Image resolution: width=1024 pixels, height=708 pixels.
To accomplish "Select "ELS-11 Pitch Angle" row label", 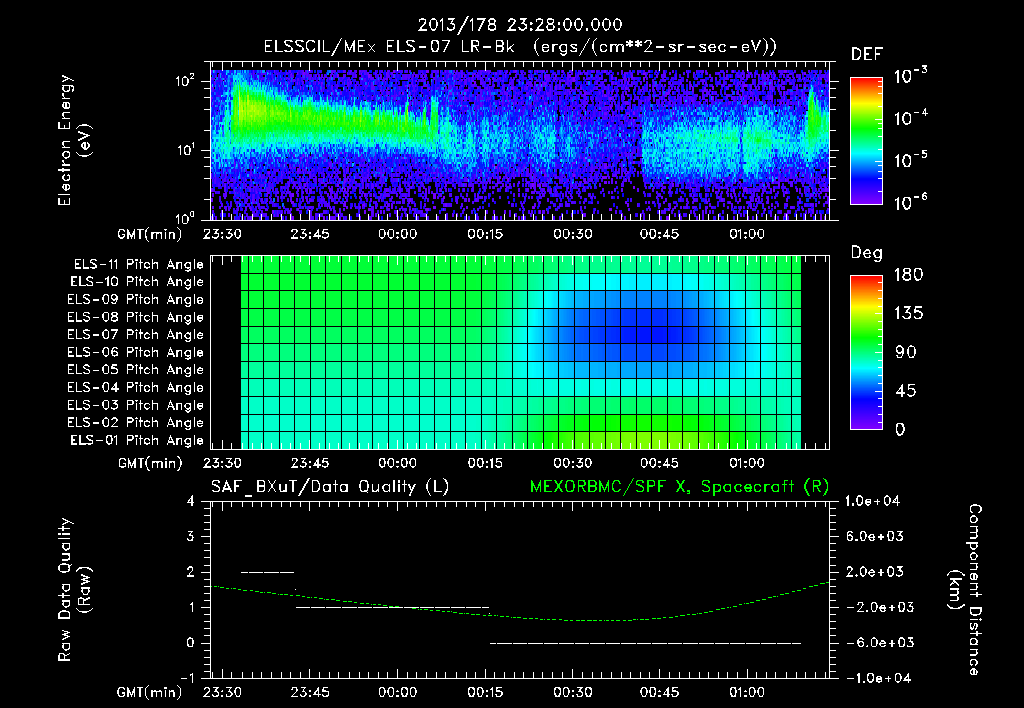I will [138, 265].
